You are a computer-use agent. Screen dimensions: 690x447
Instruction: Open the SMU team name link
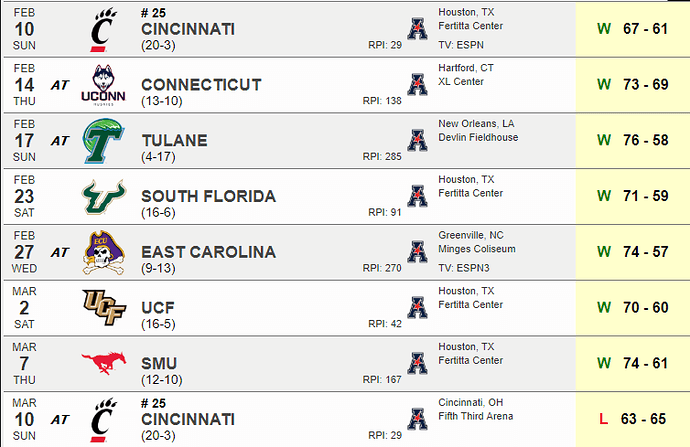point(159,363)
